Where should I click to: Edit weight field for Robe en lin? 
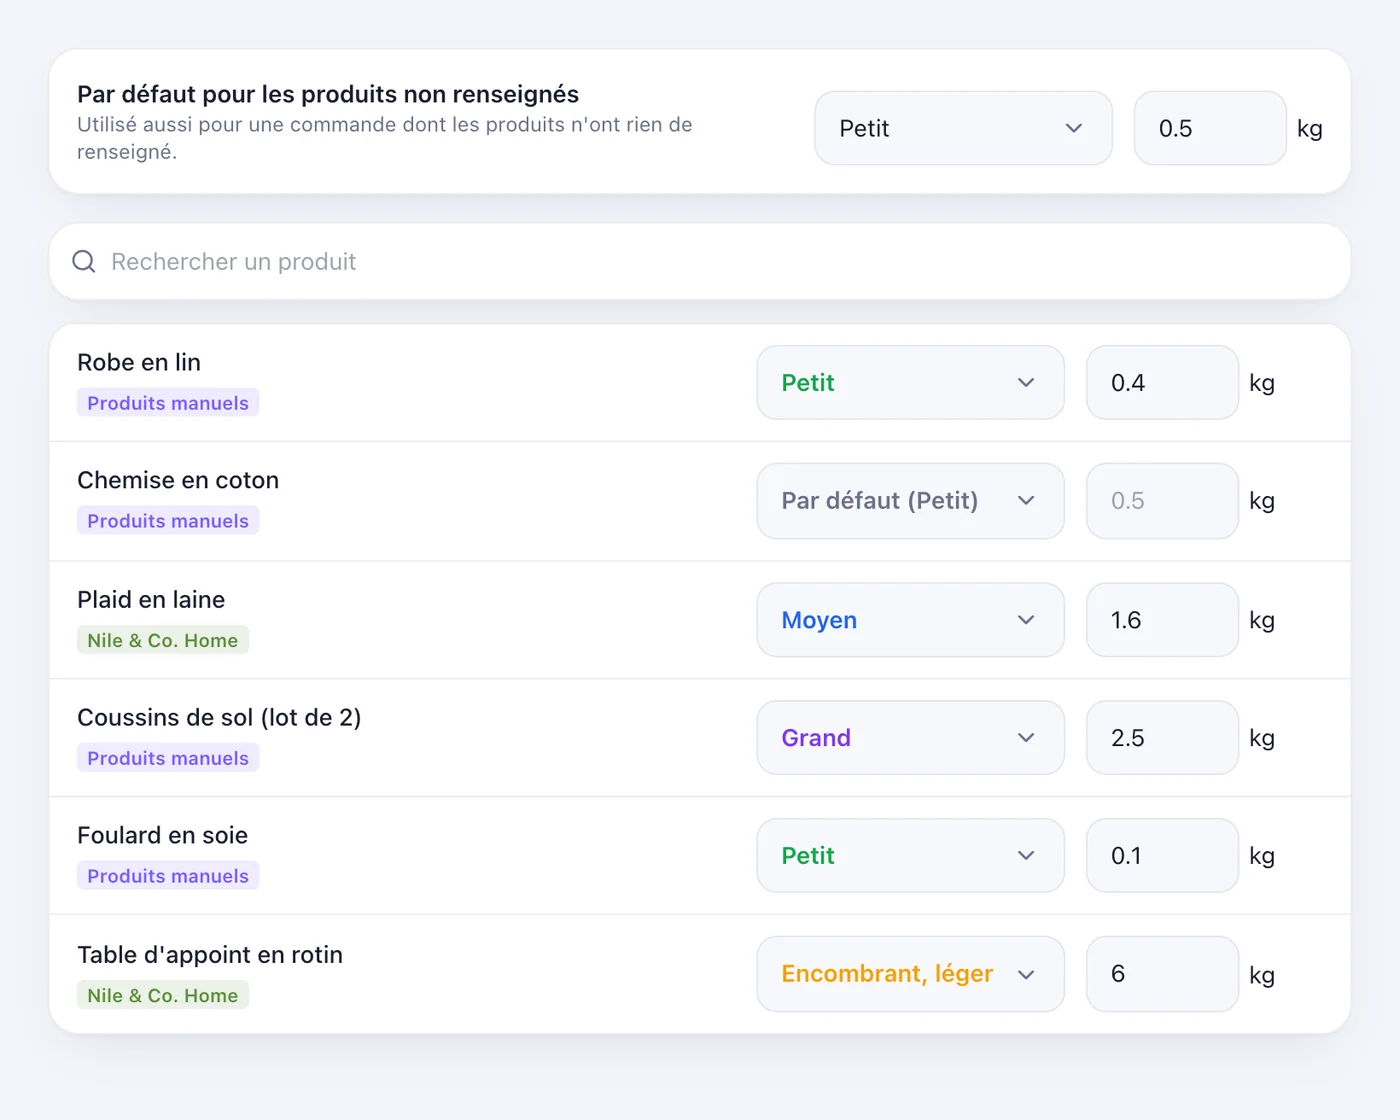(1162, 383)
